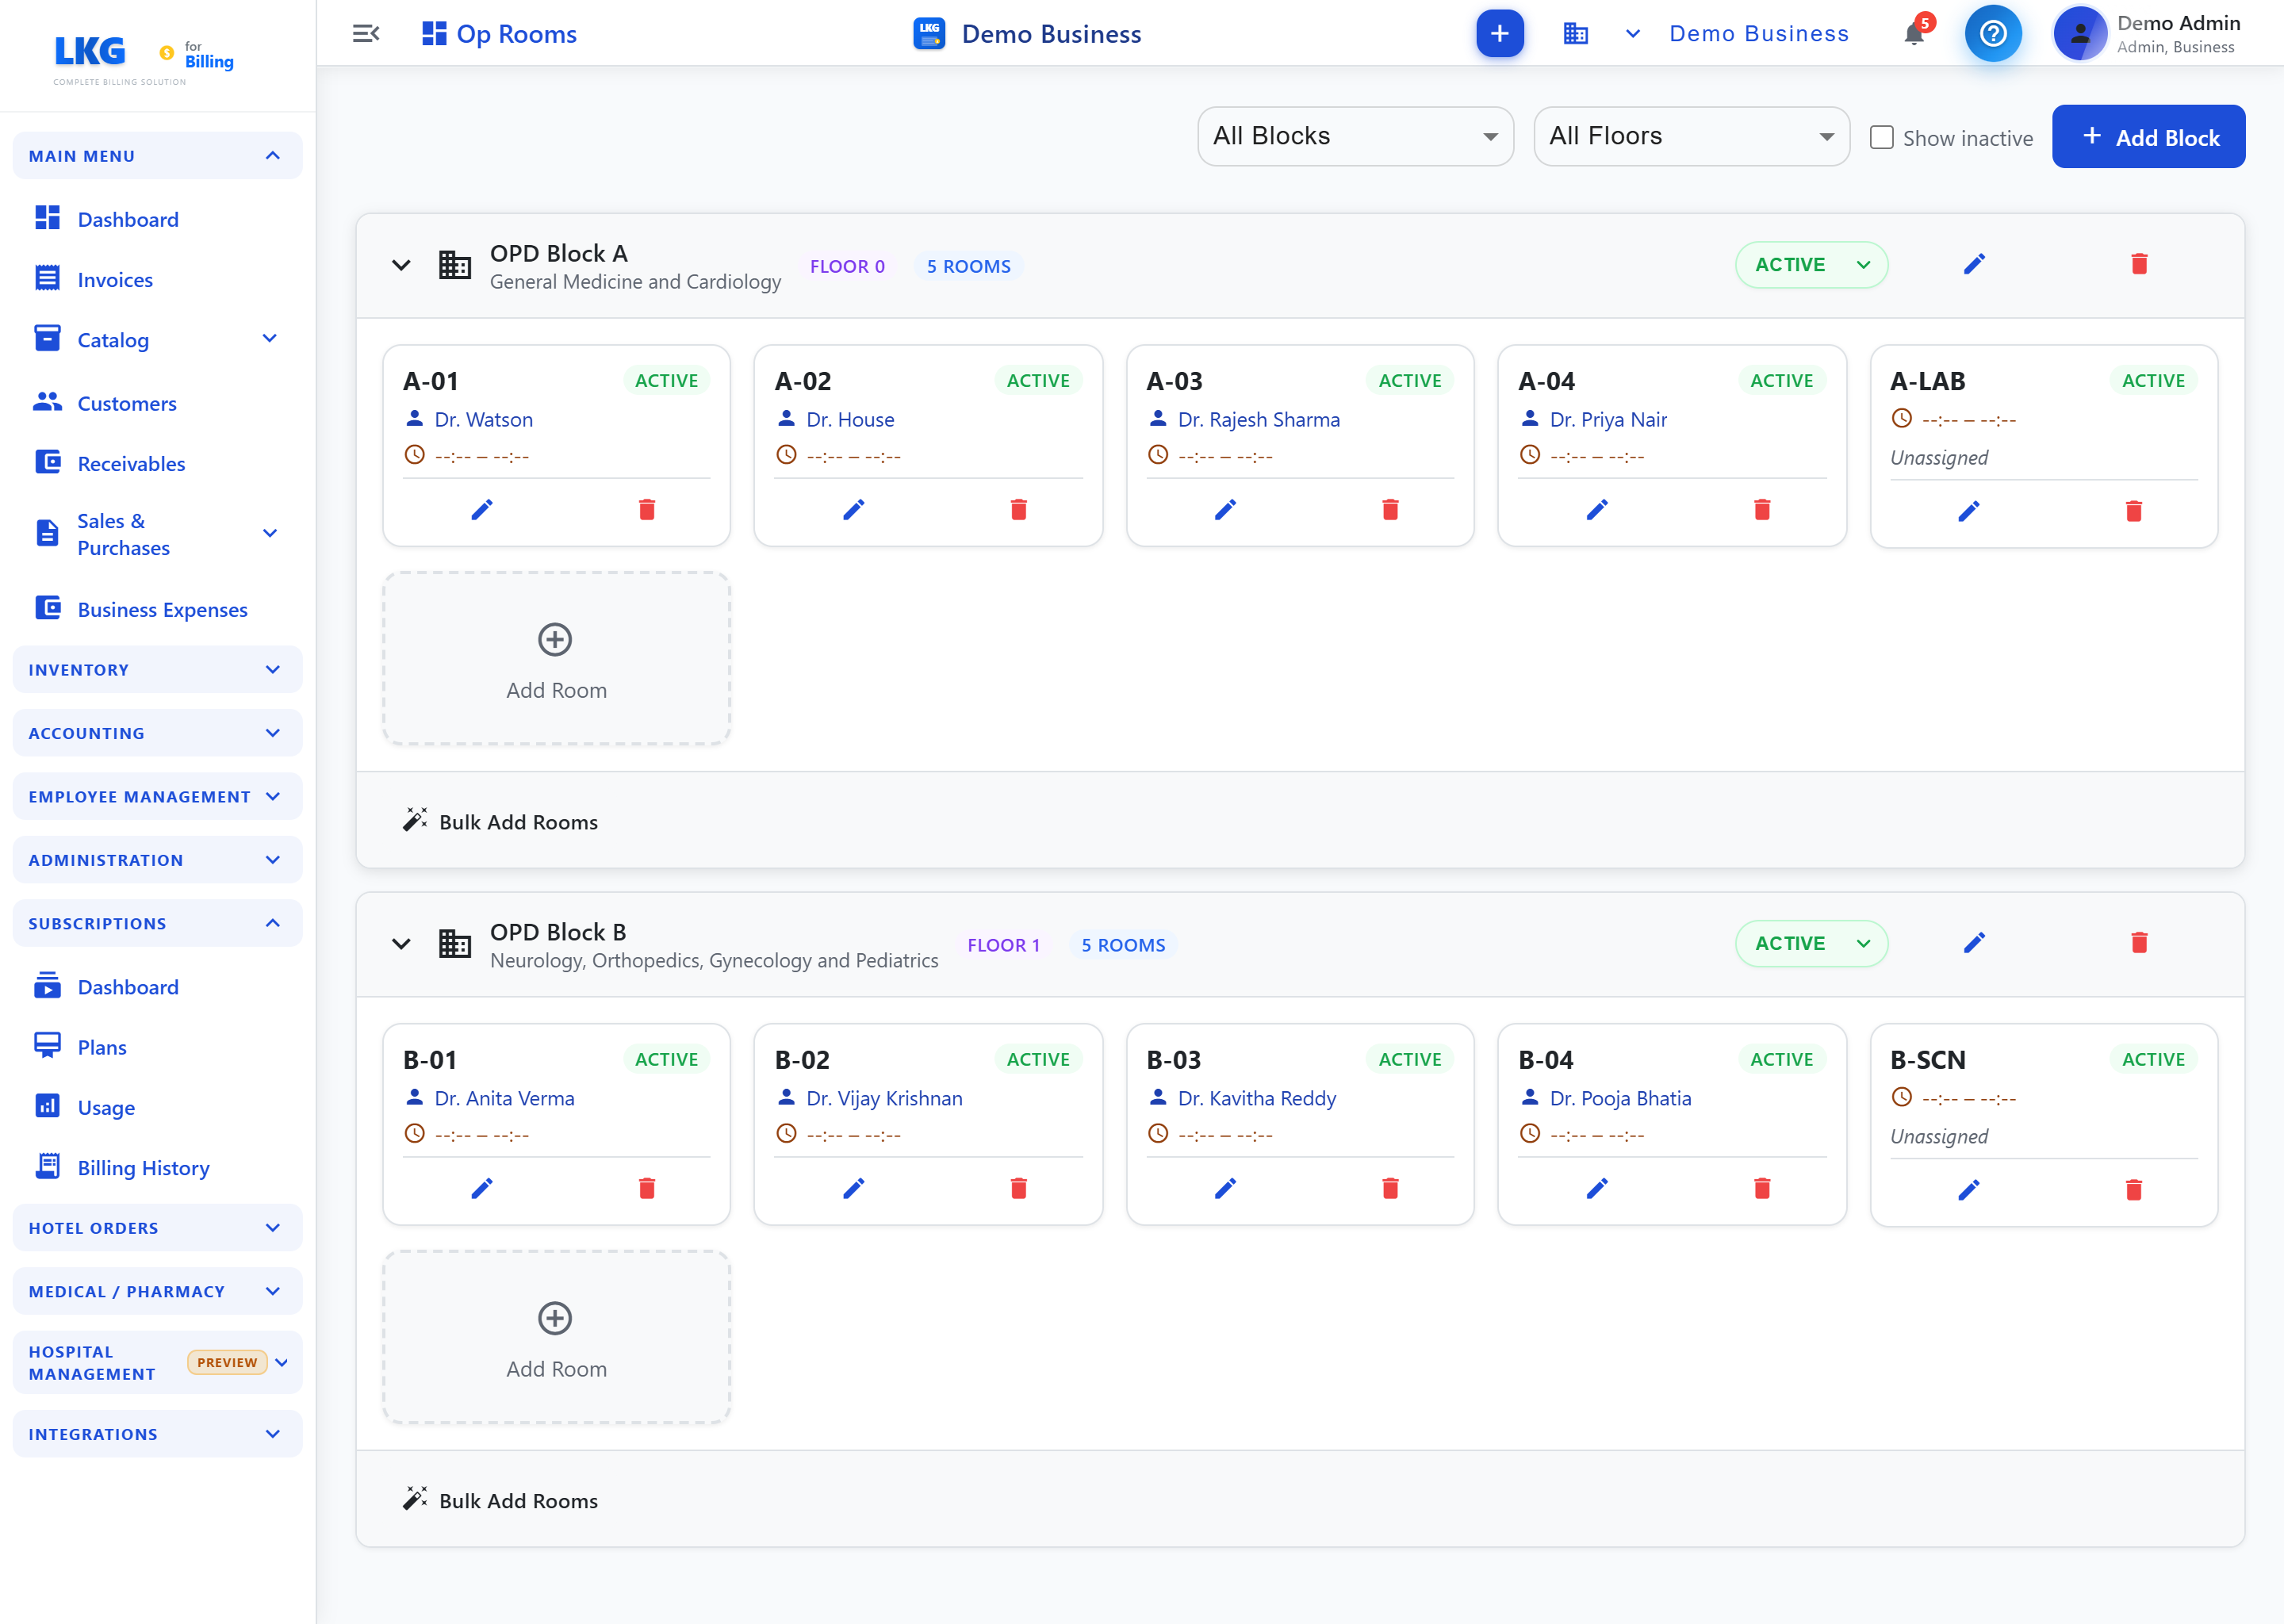Screen dimensions: 2284x1624
Task: Collapse sidebar with hamburger menu icon
Action: click(x=366, y=33)
